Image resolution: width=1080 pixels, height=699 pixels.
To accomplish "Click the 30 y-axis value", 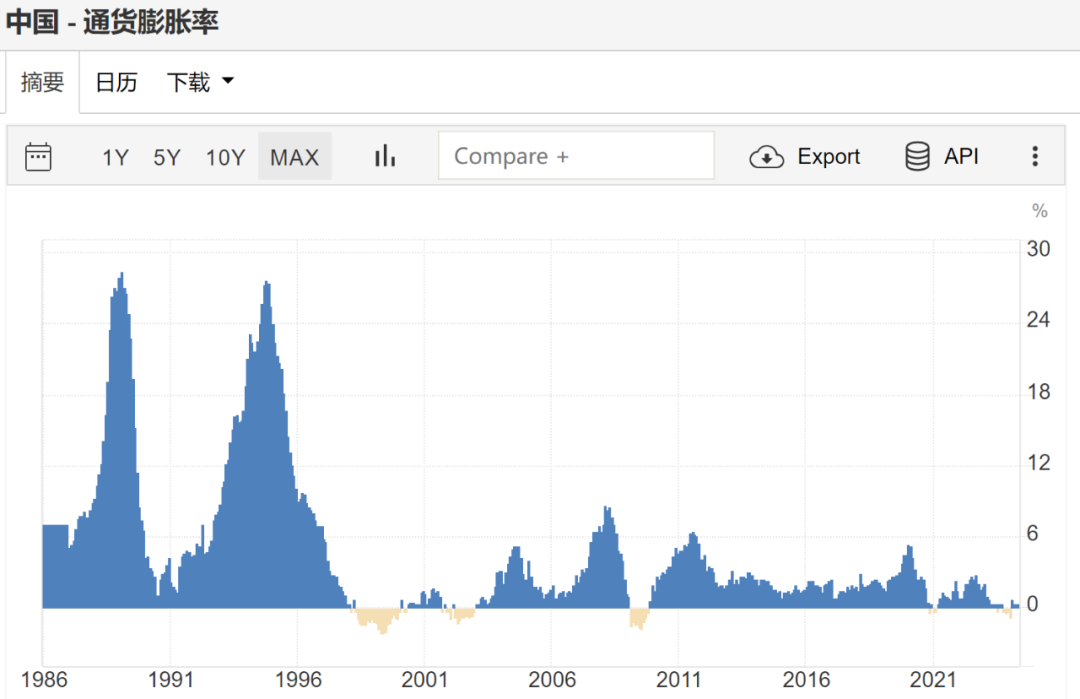I will point(1038,249).
